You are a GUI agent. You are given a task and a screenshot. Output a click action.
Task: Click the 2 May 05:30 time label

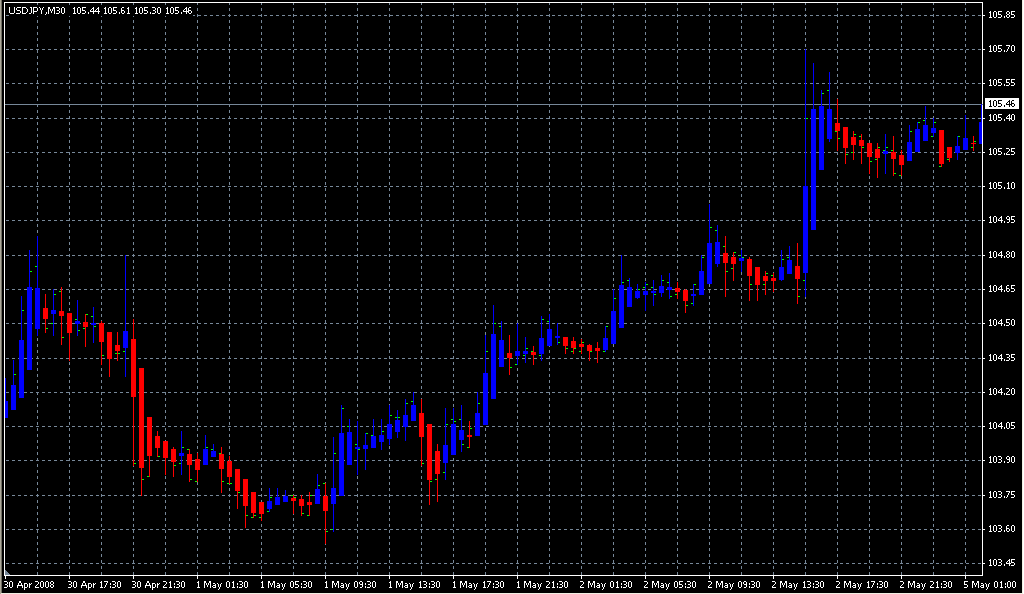670,585
